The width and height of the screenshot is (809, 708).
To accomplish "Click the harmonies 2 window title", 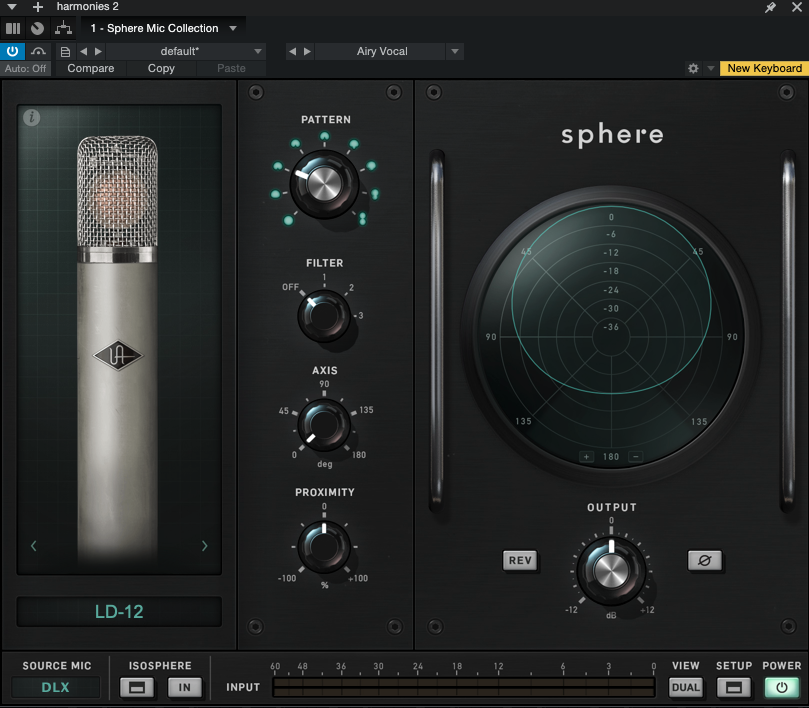I will (x=88, y=7).
